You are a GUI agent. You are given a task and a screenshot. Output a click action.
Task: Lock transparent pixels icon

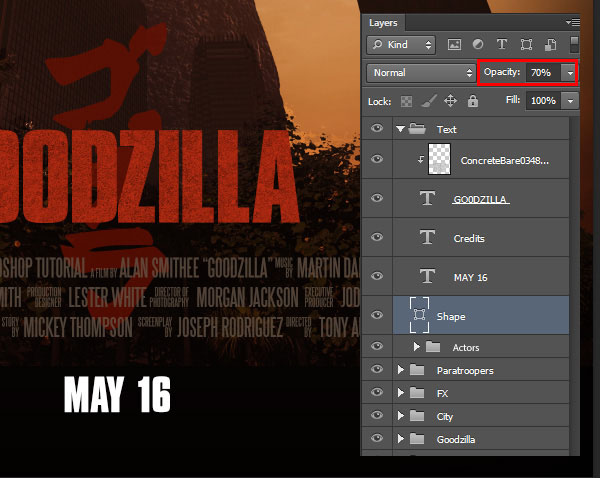click(406, 101)
